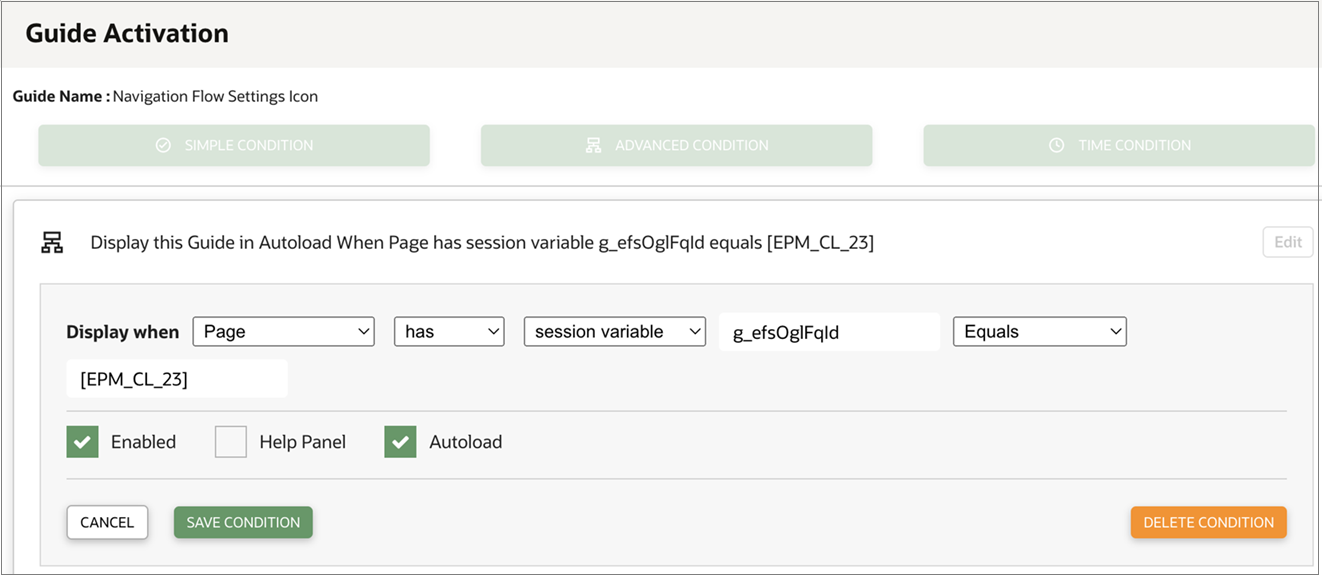
Task: Click the orange Delete Condition button
Action: (1208, 522)
